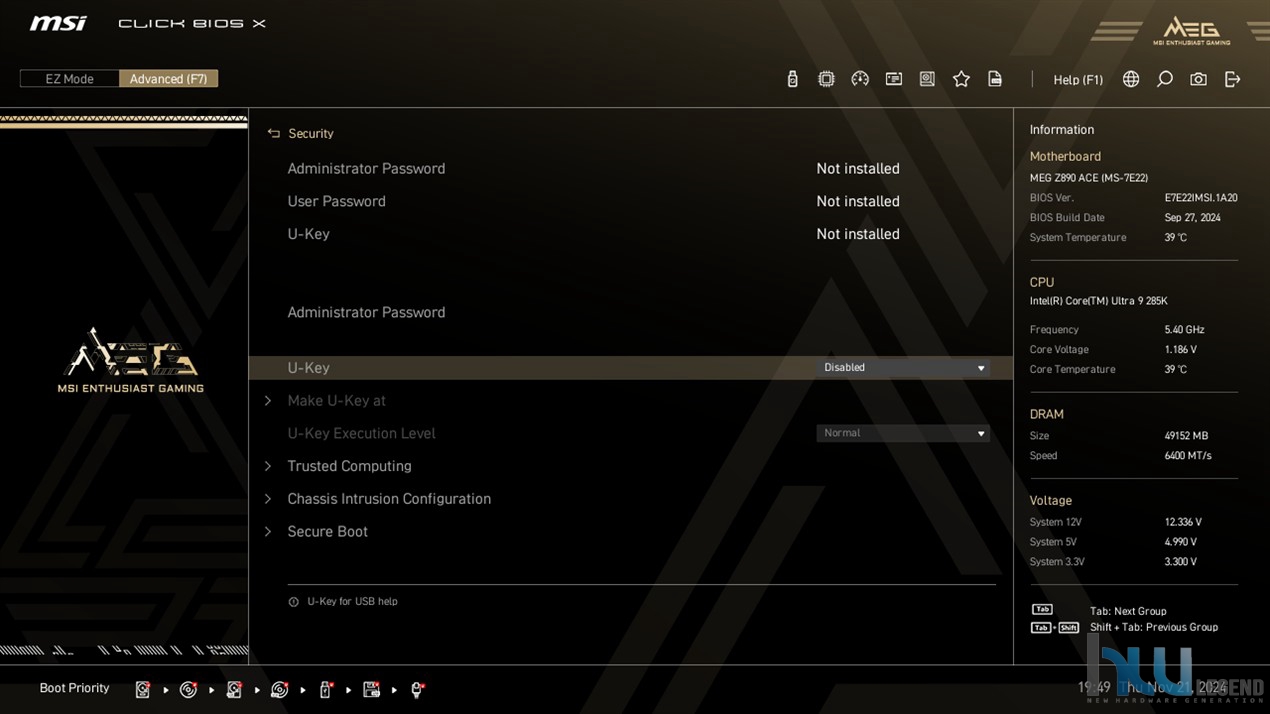Viewport: 1270px width, 714px height.
Task: Click the System 5V reading 4.990 V
Action: (1181, 542)
